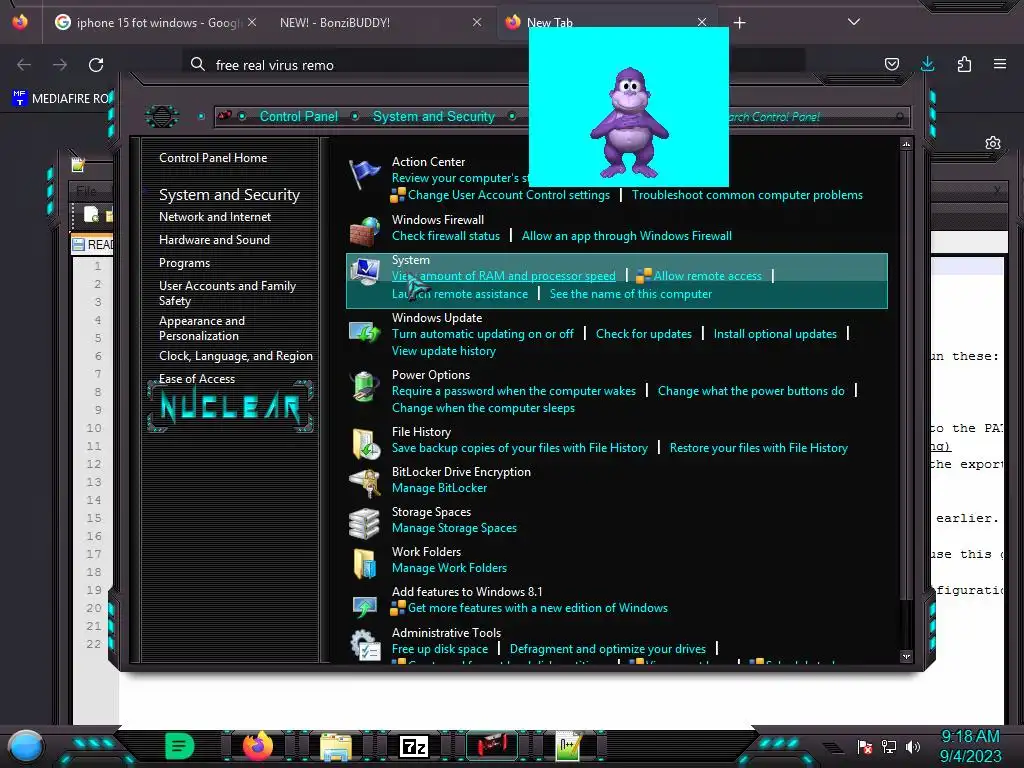Open the Add features to Windows 8.1 icon
Screen dimensions: 1024x768
click(364, 605)
